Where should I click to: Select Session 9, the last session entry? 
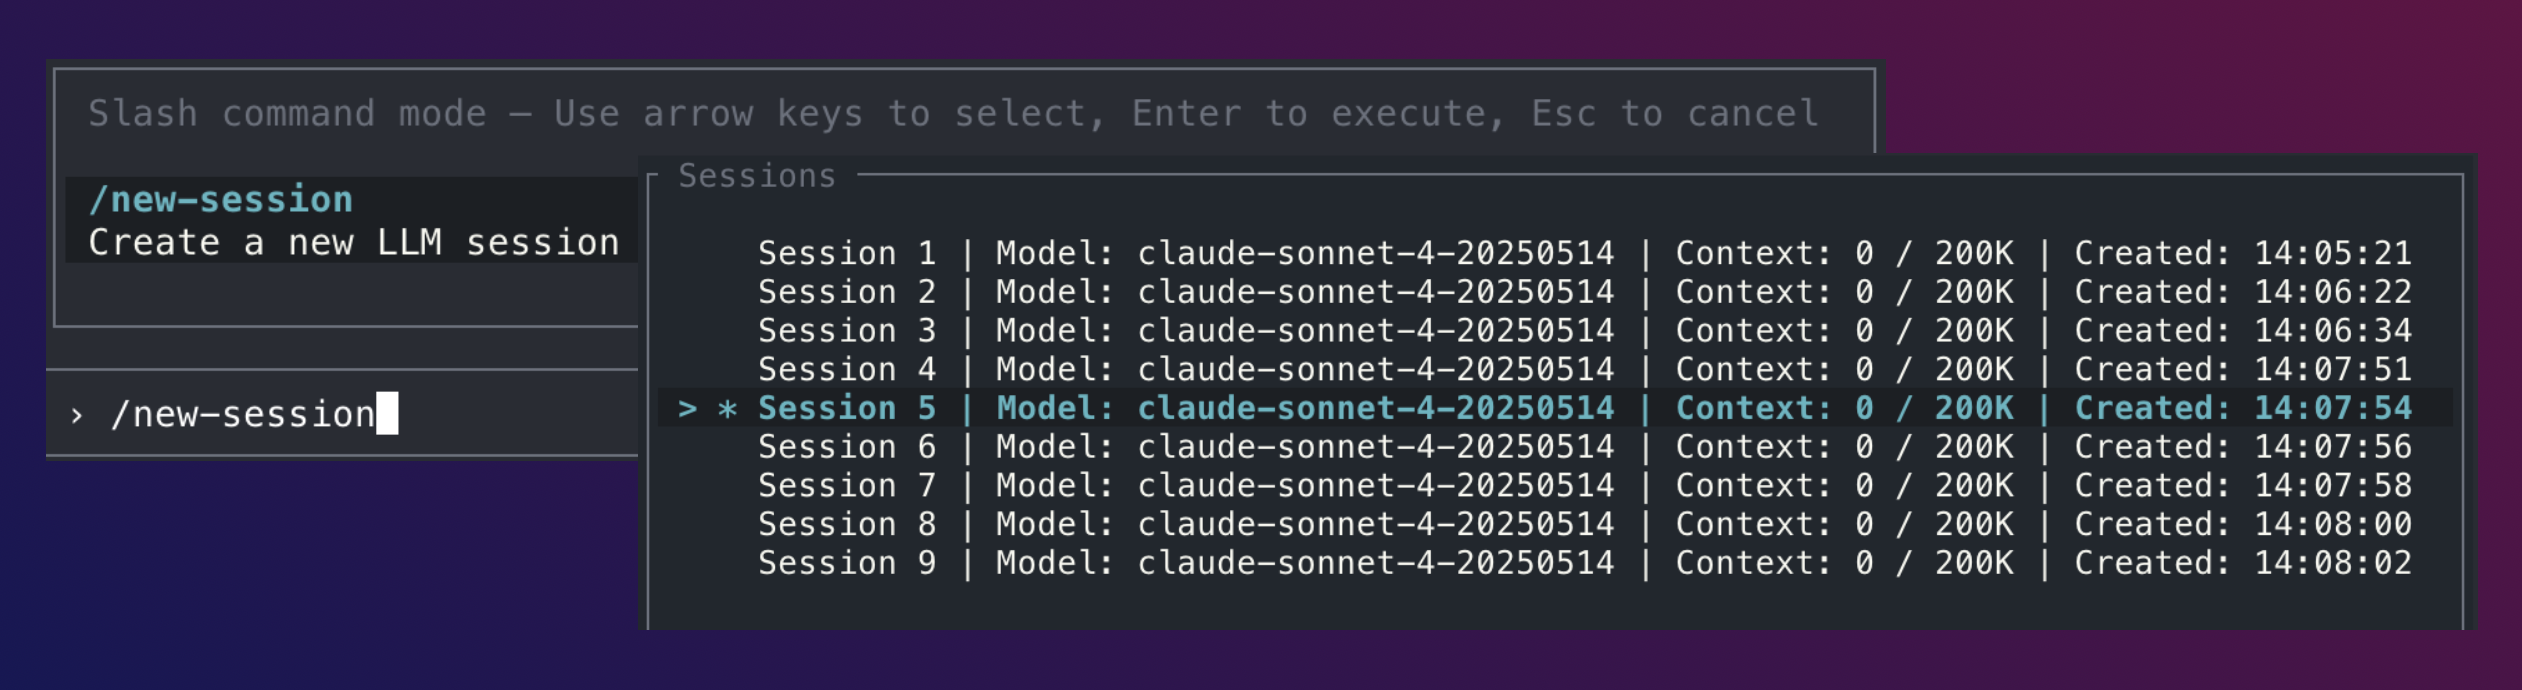(848, 562)
